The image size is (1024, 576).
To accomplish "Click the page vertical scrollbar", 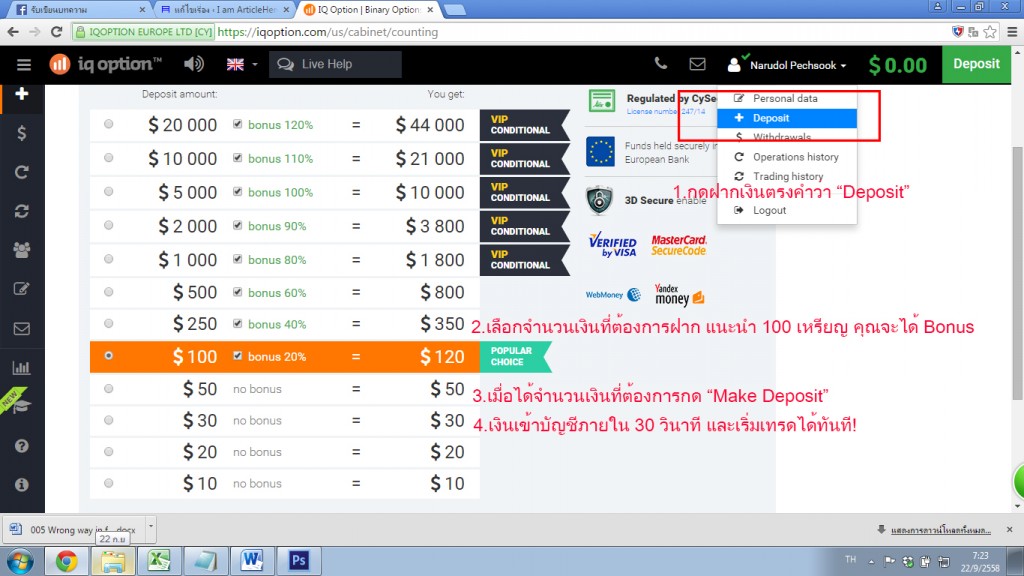I will tap(1017, 273).
